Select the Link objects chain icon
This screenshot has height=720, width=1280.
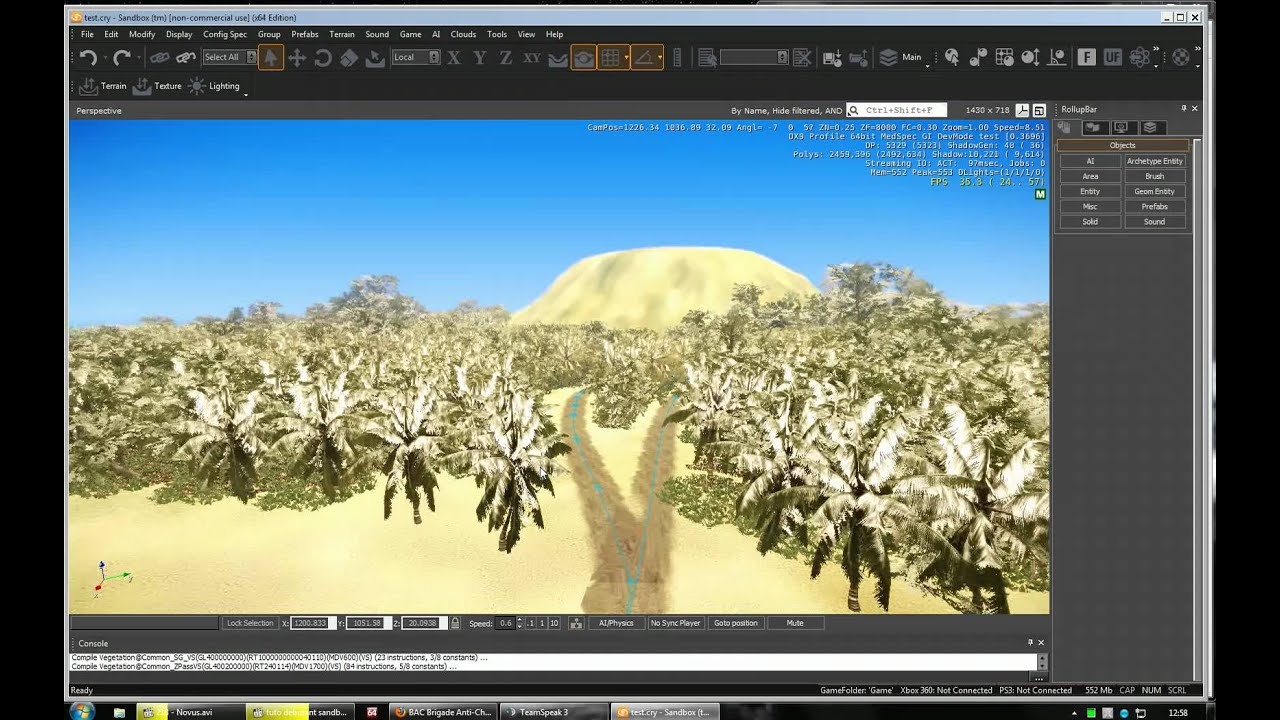pyautogui.click(x=160, y=58)
